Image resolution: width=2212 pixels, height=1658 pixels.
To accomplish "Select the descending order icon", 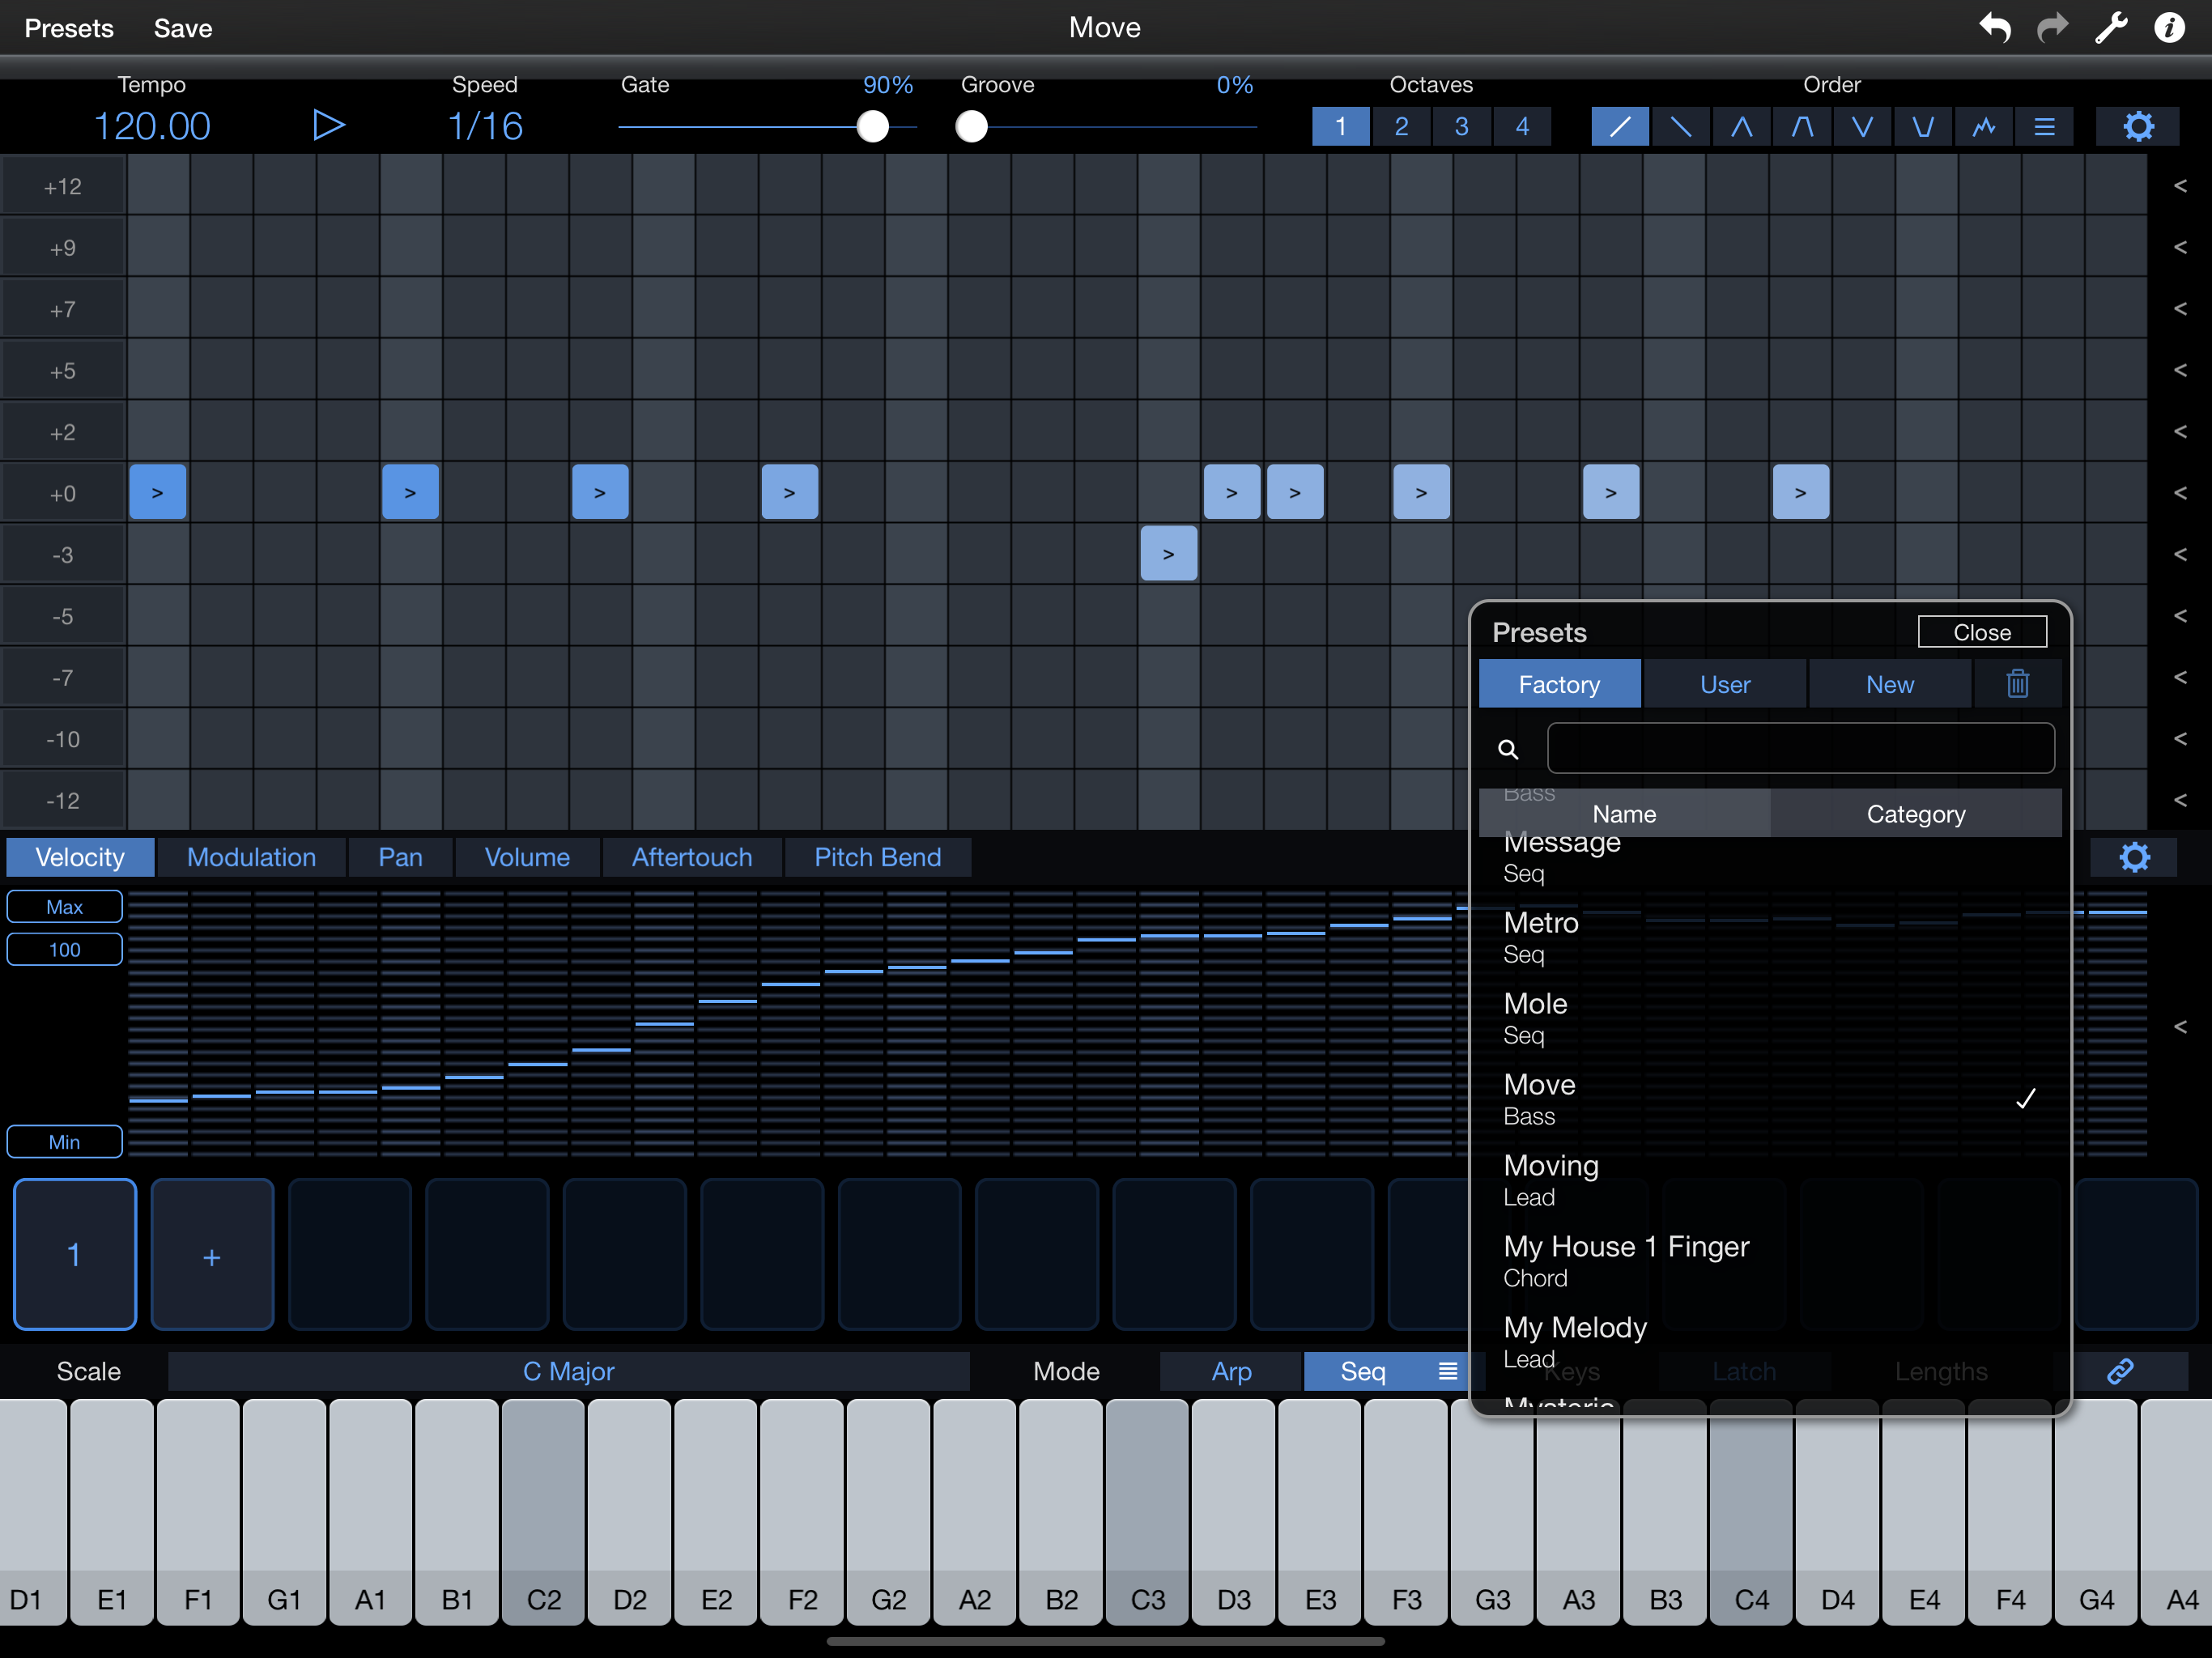I will tap(1681, 127).
